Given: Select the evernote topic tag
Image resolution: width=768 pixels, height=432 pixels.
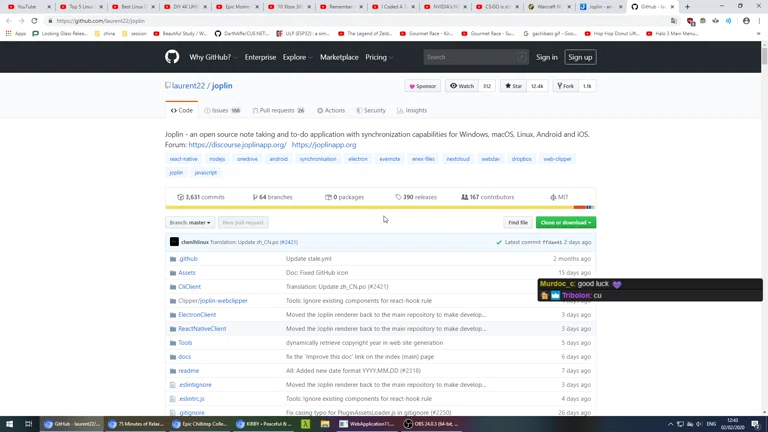Looking at the screenshot, I should (389, 159).
